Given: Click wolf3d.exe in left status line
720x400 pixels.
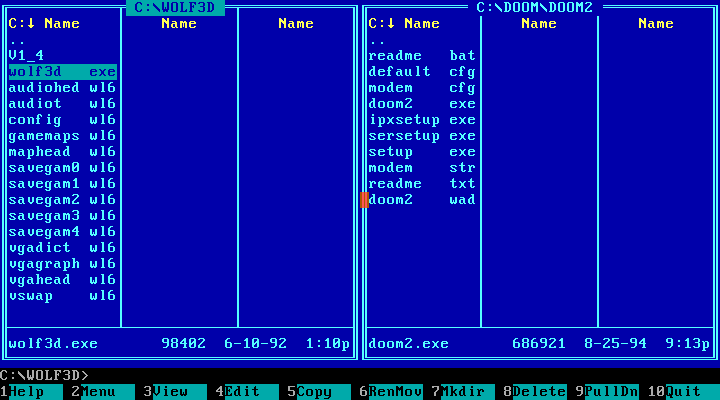Looking at the screenshot, I should tap(53, 344).
